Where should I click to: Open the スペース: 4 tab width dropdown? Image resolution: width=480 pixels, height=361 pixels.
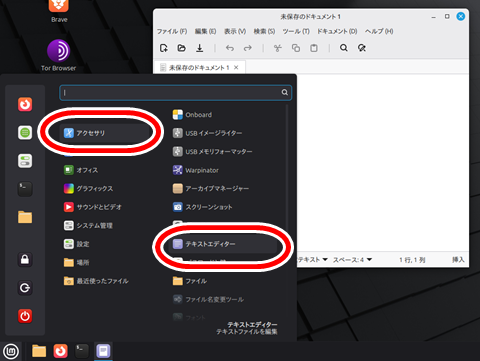click(353, 259)
